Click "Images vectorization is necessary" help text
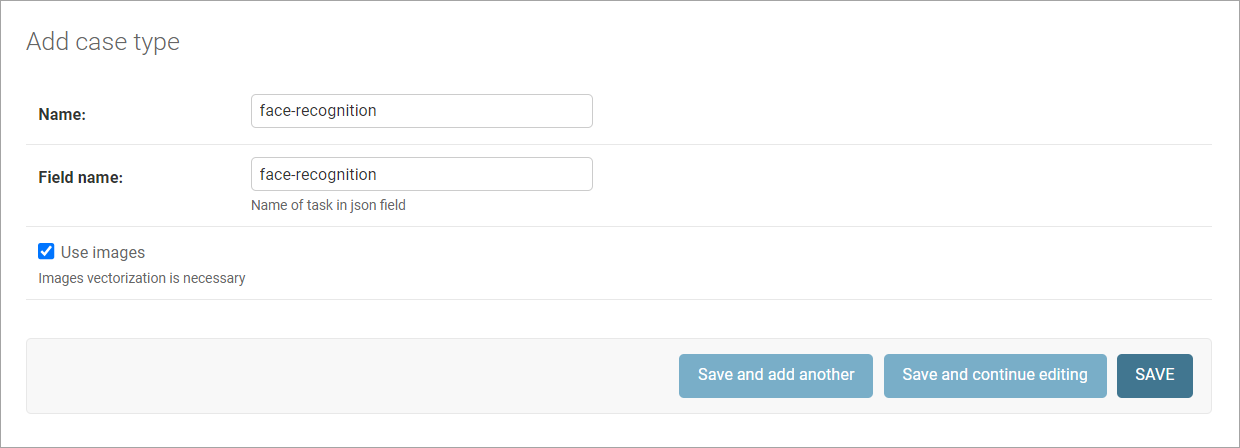This screenshot has height=448, width=1240. click(141, 278)
